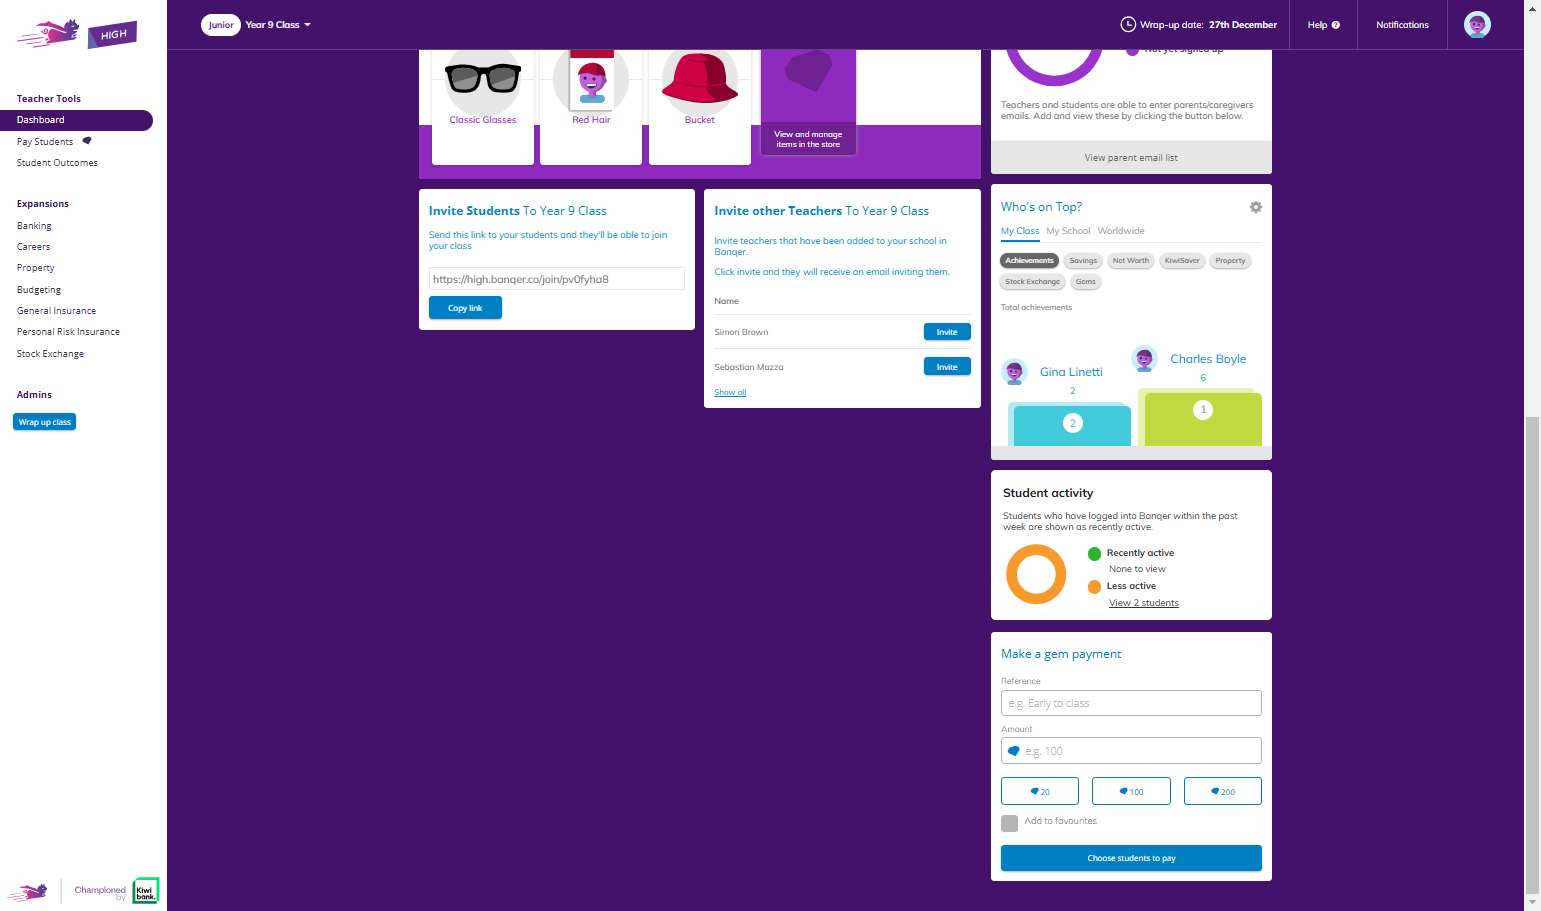Click Charles Boyle's avatar on leaderboard
This screenshot has height=911, width=1541.
coord(1145,358)
